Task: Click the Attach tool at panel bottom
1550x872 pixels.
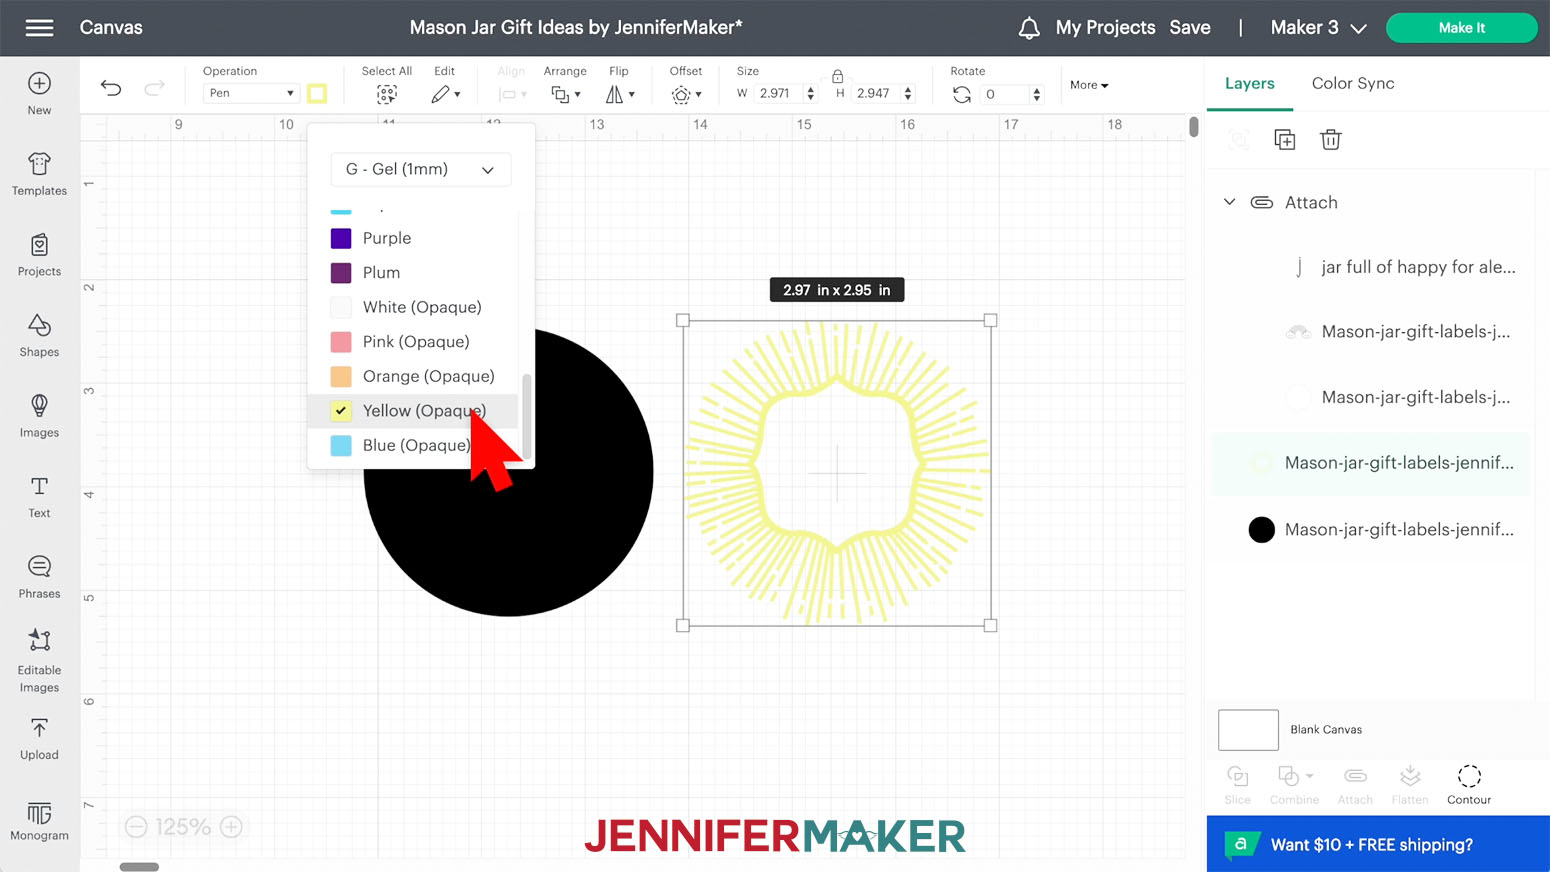Action: [1355, 784]
